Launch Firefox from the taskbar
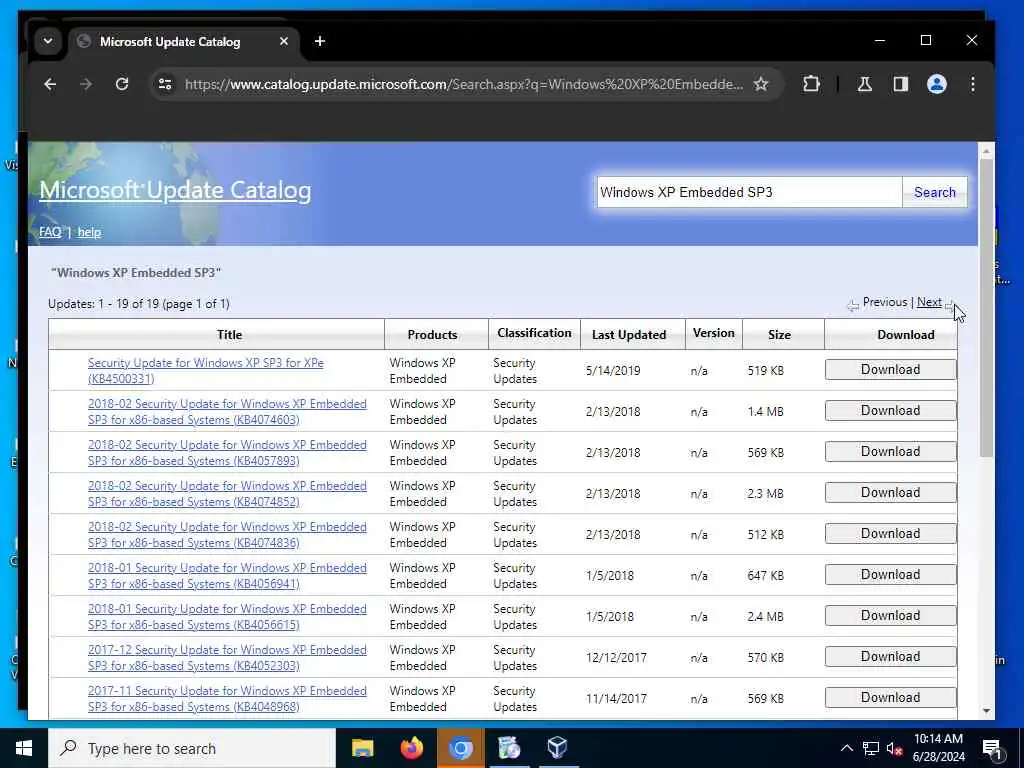The height and width of the screenshot is (768, 1024). point(411,748)
